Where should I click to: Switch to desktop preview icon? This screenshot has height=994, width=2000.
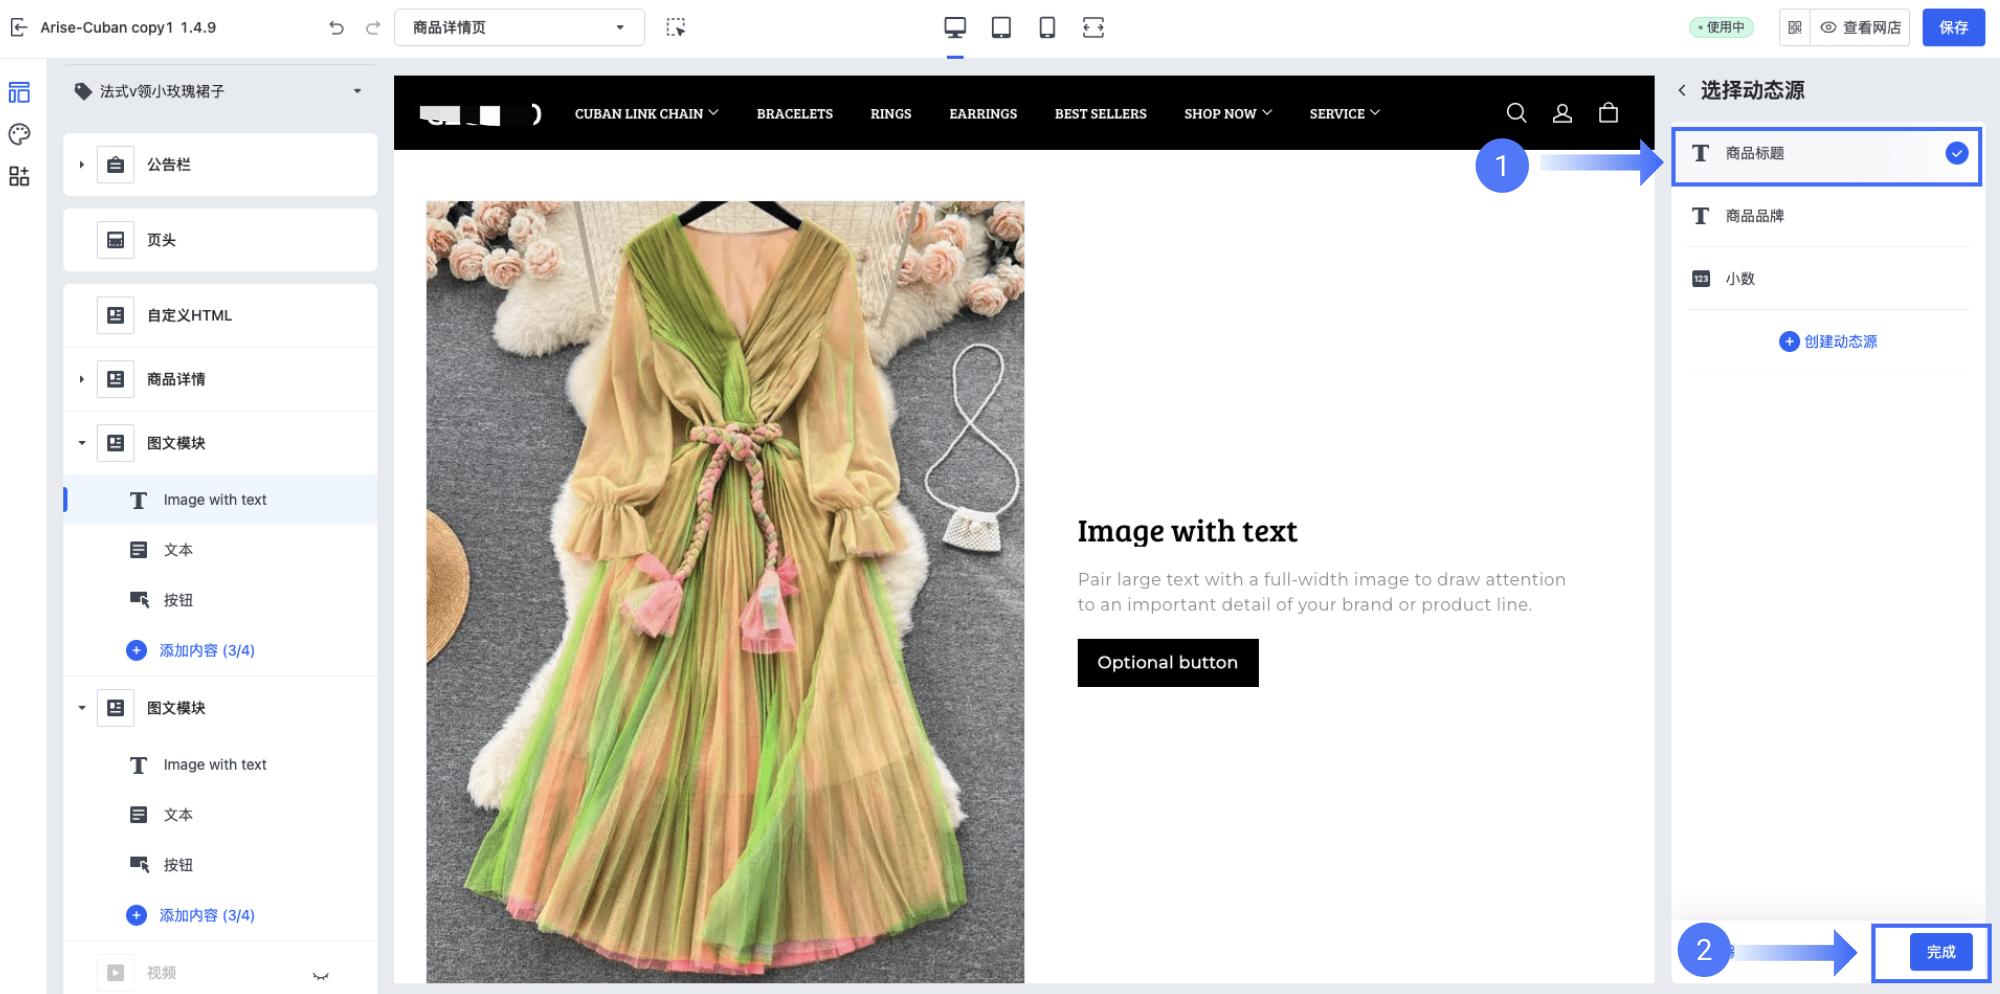[x=955, y=28]
